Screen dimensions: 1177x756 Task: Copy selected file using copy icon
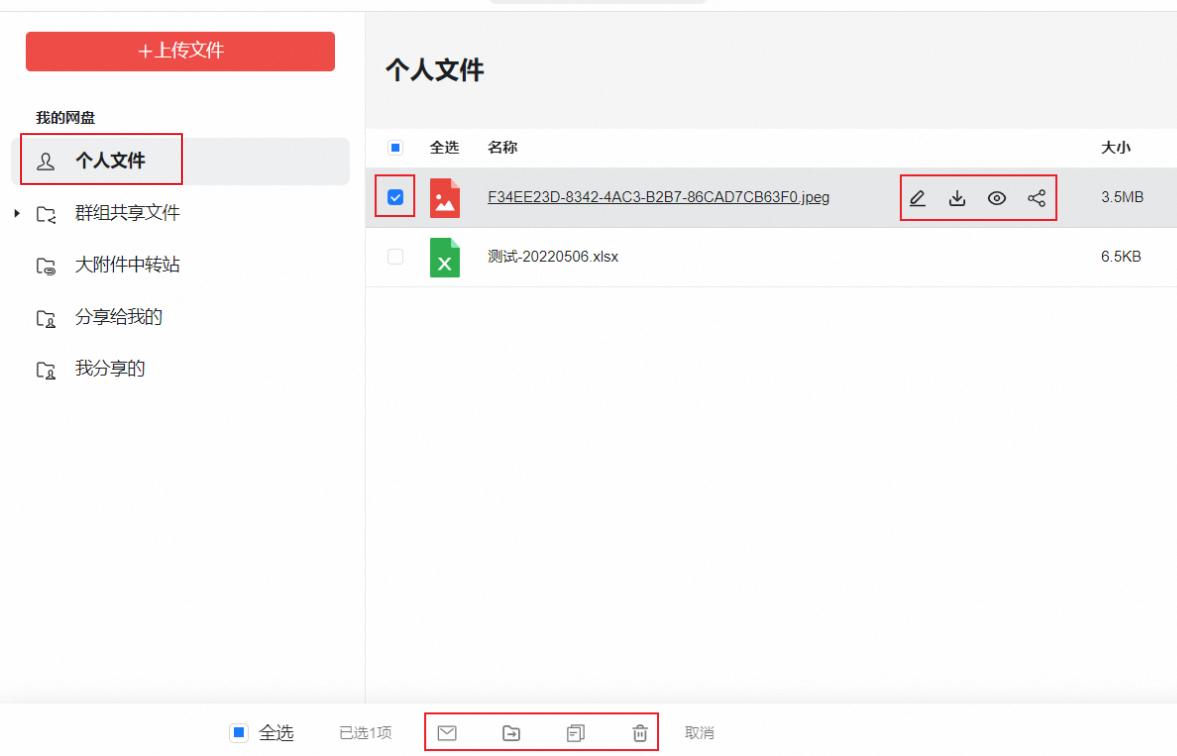[x=574, y=732]
